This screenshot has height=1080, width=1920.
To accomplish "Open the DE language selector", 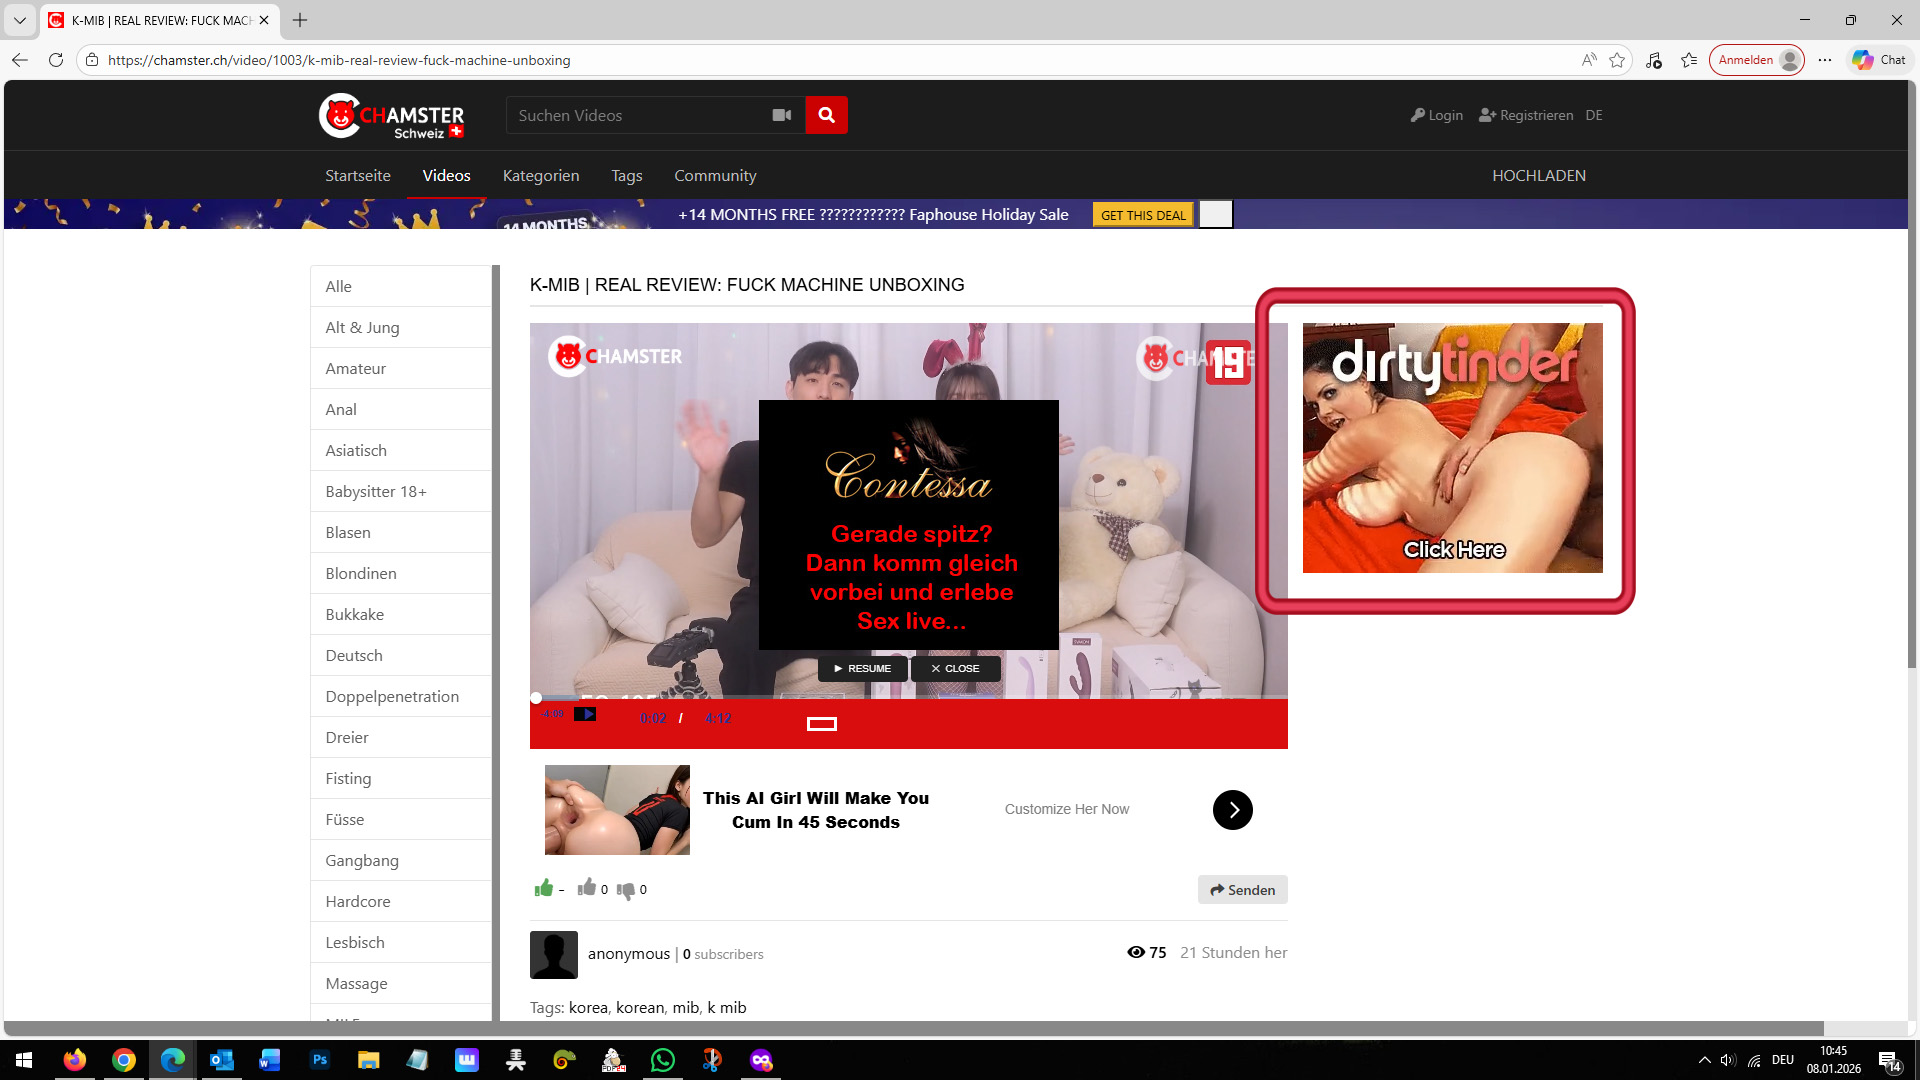I will [x=1594, y=115].
